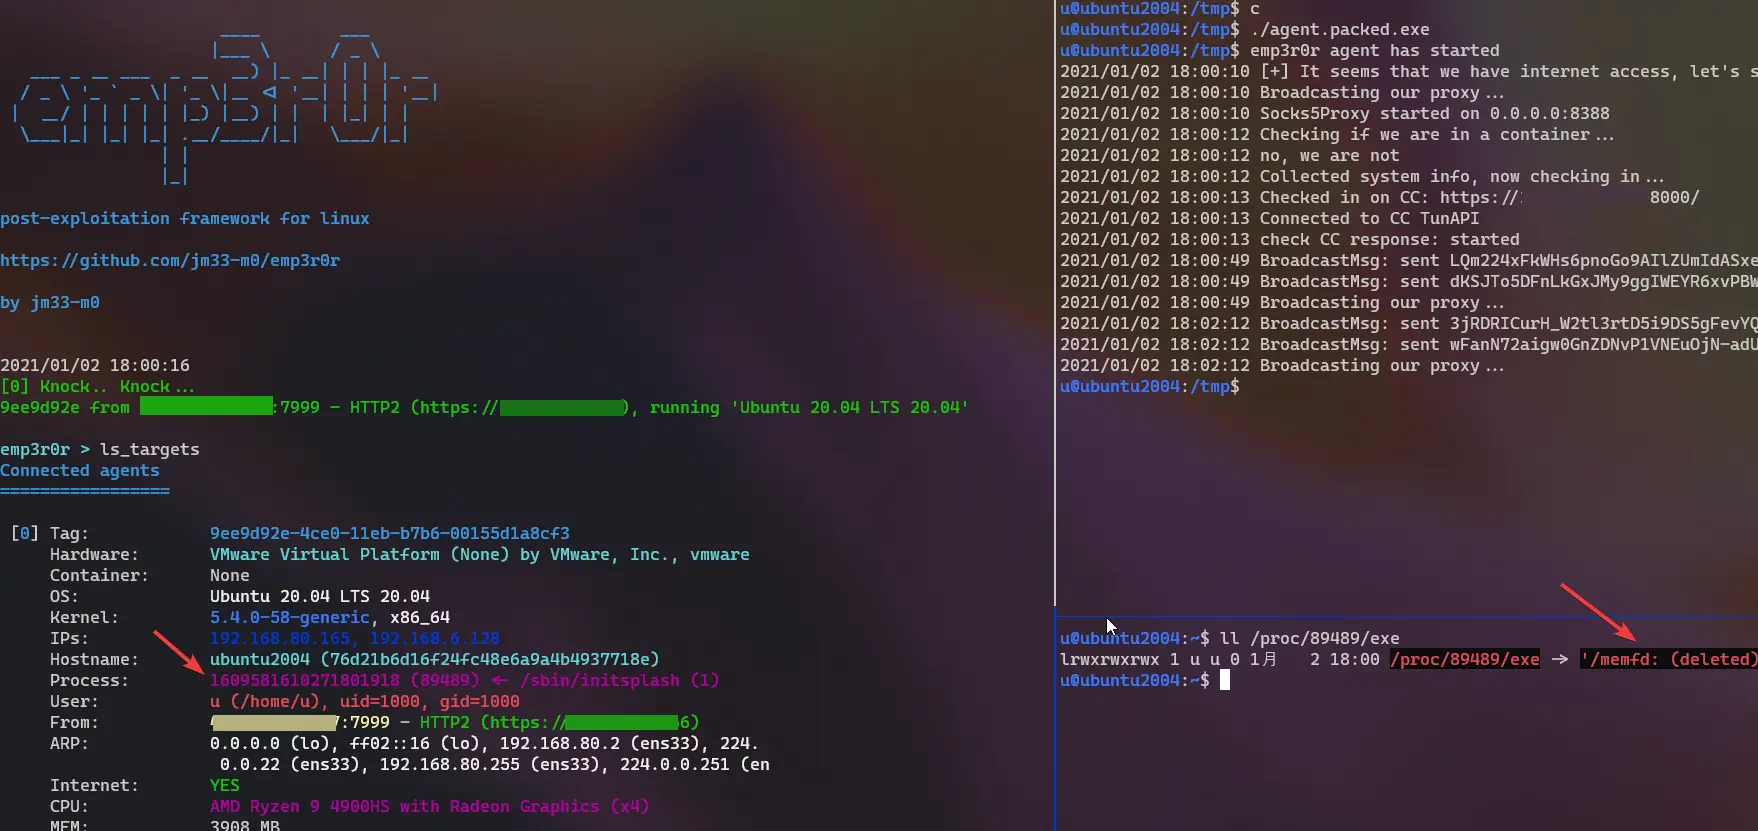Click the 'u@ubuntu2004:/tmp$' prompt below the log
The height and width of the screenshot is (831, 1758).
click(x=1150, y=386)
